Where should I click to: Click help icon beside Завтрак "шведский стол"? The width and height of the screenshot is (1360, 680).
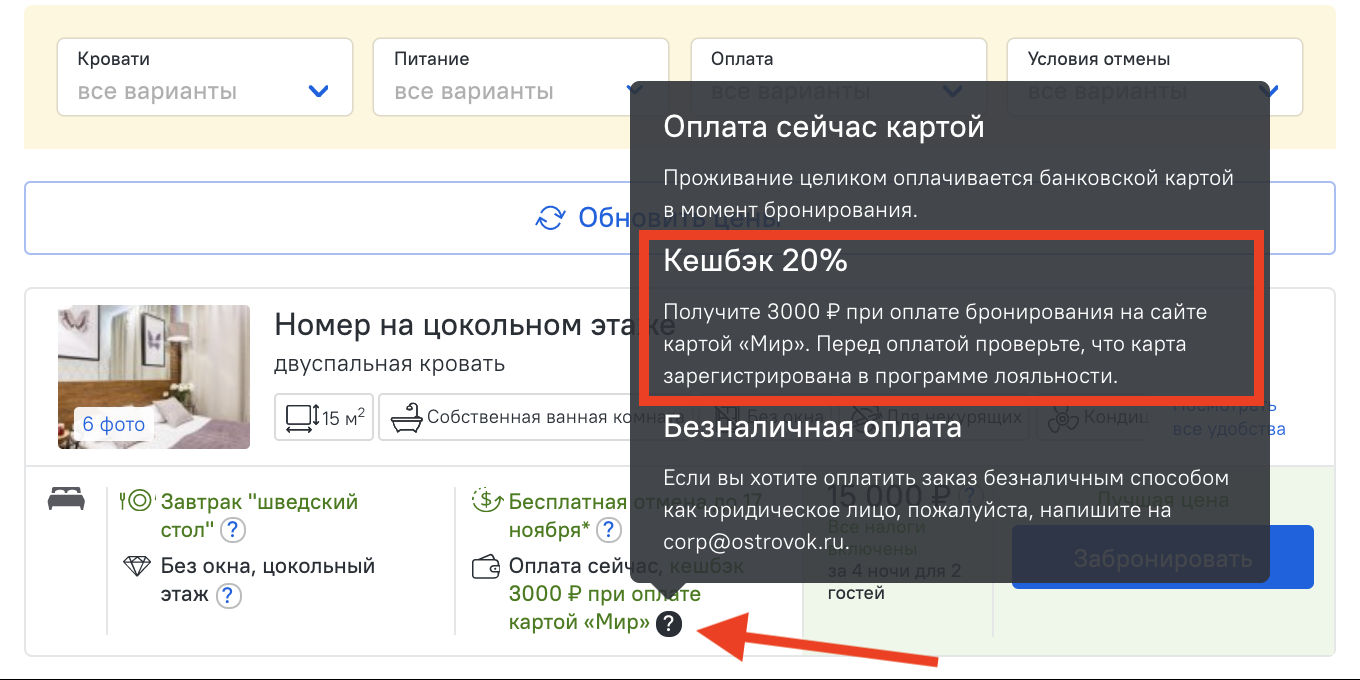[232, 529]
